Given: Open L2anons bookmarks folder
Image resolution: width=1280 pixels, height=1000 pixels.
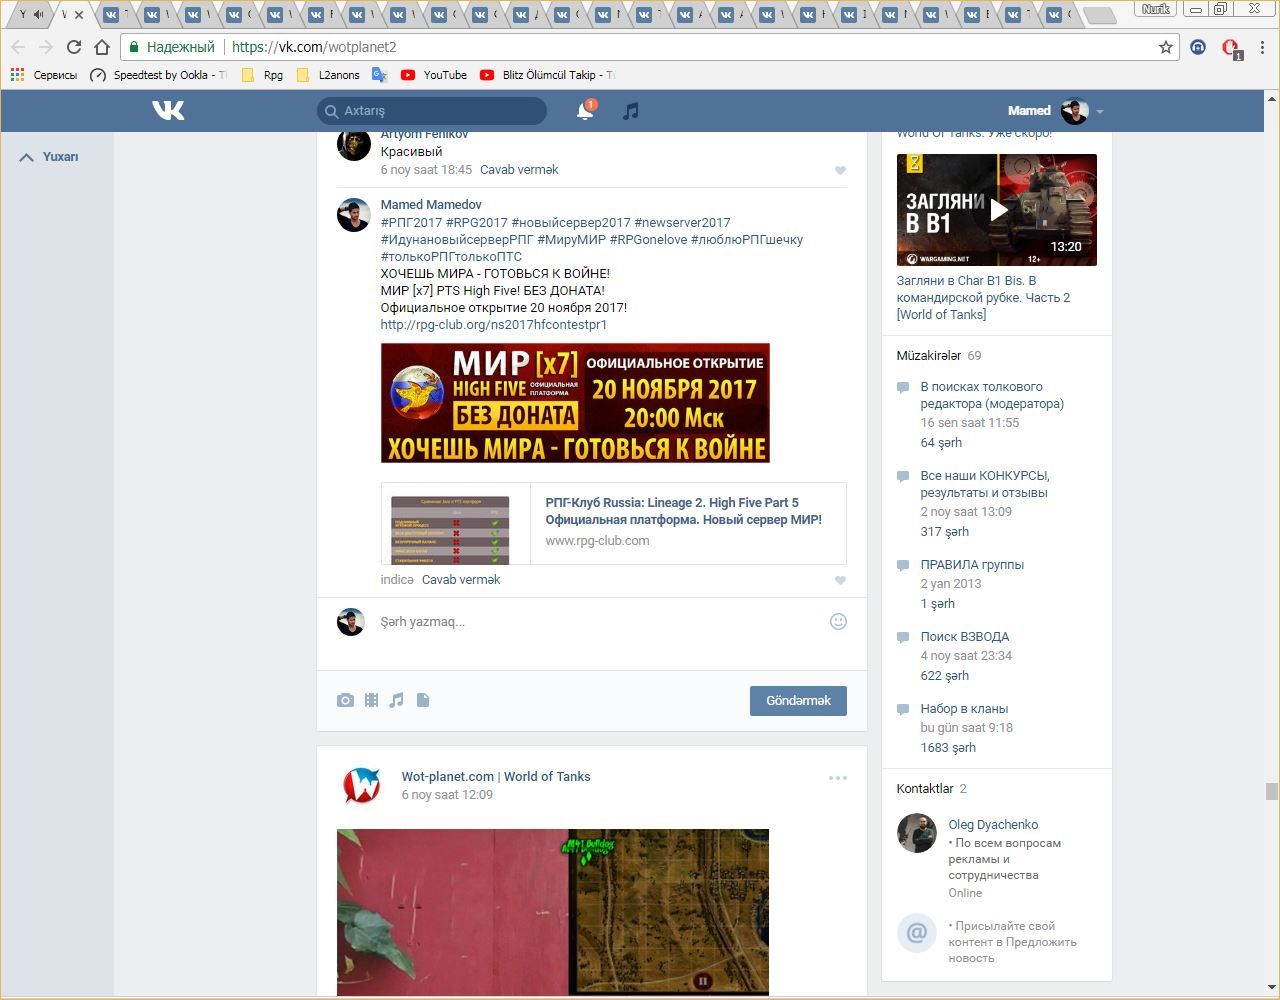Looking at the screenshot, I should click(x=329, y=75).
